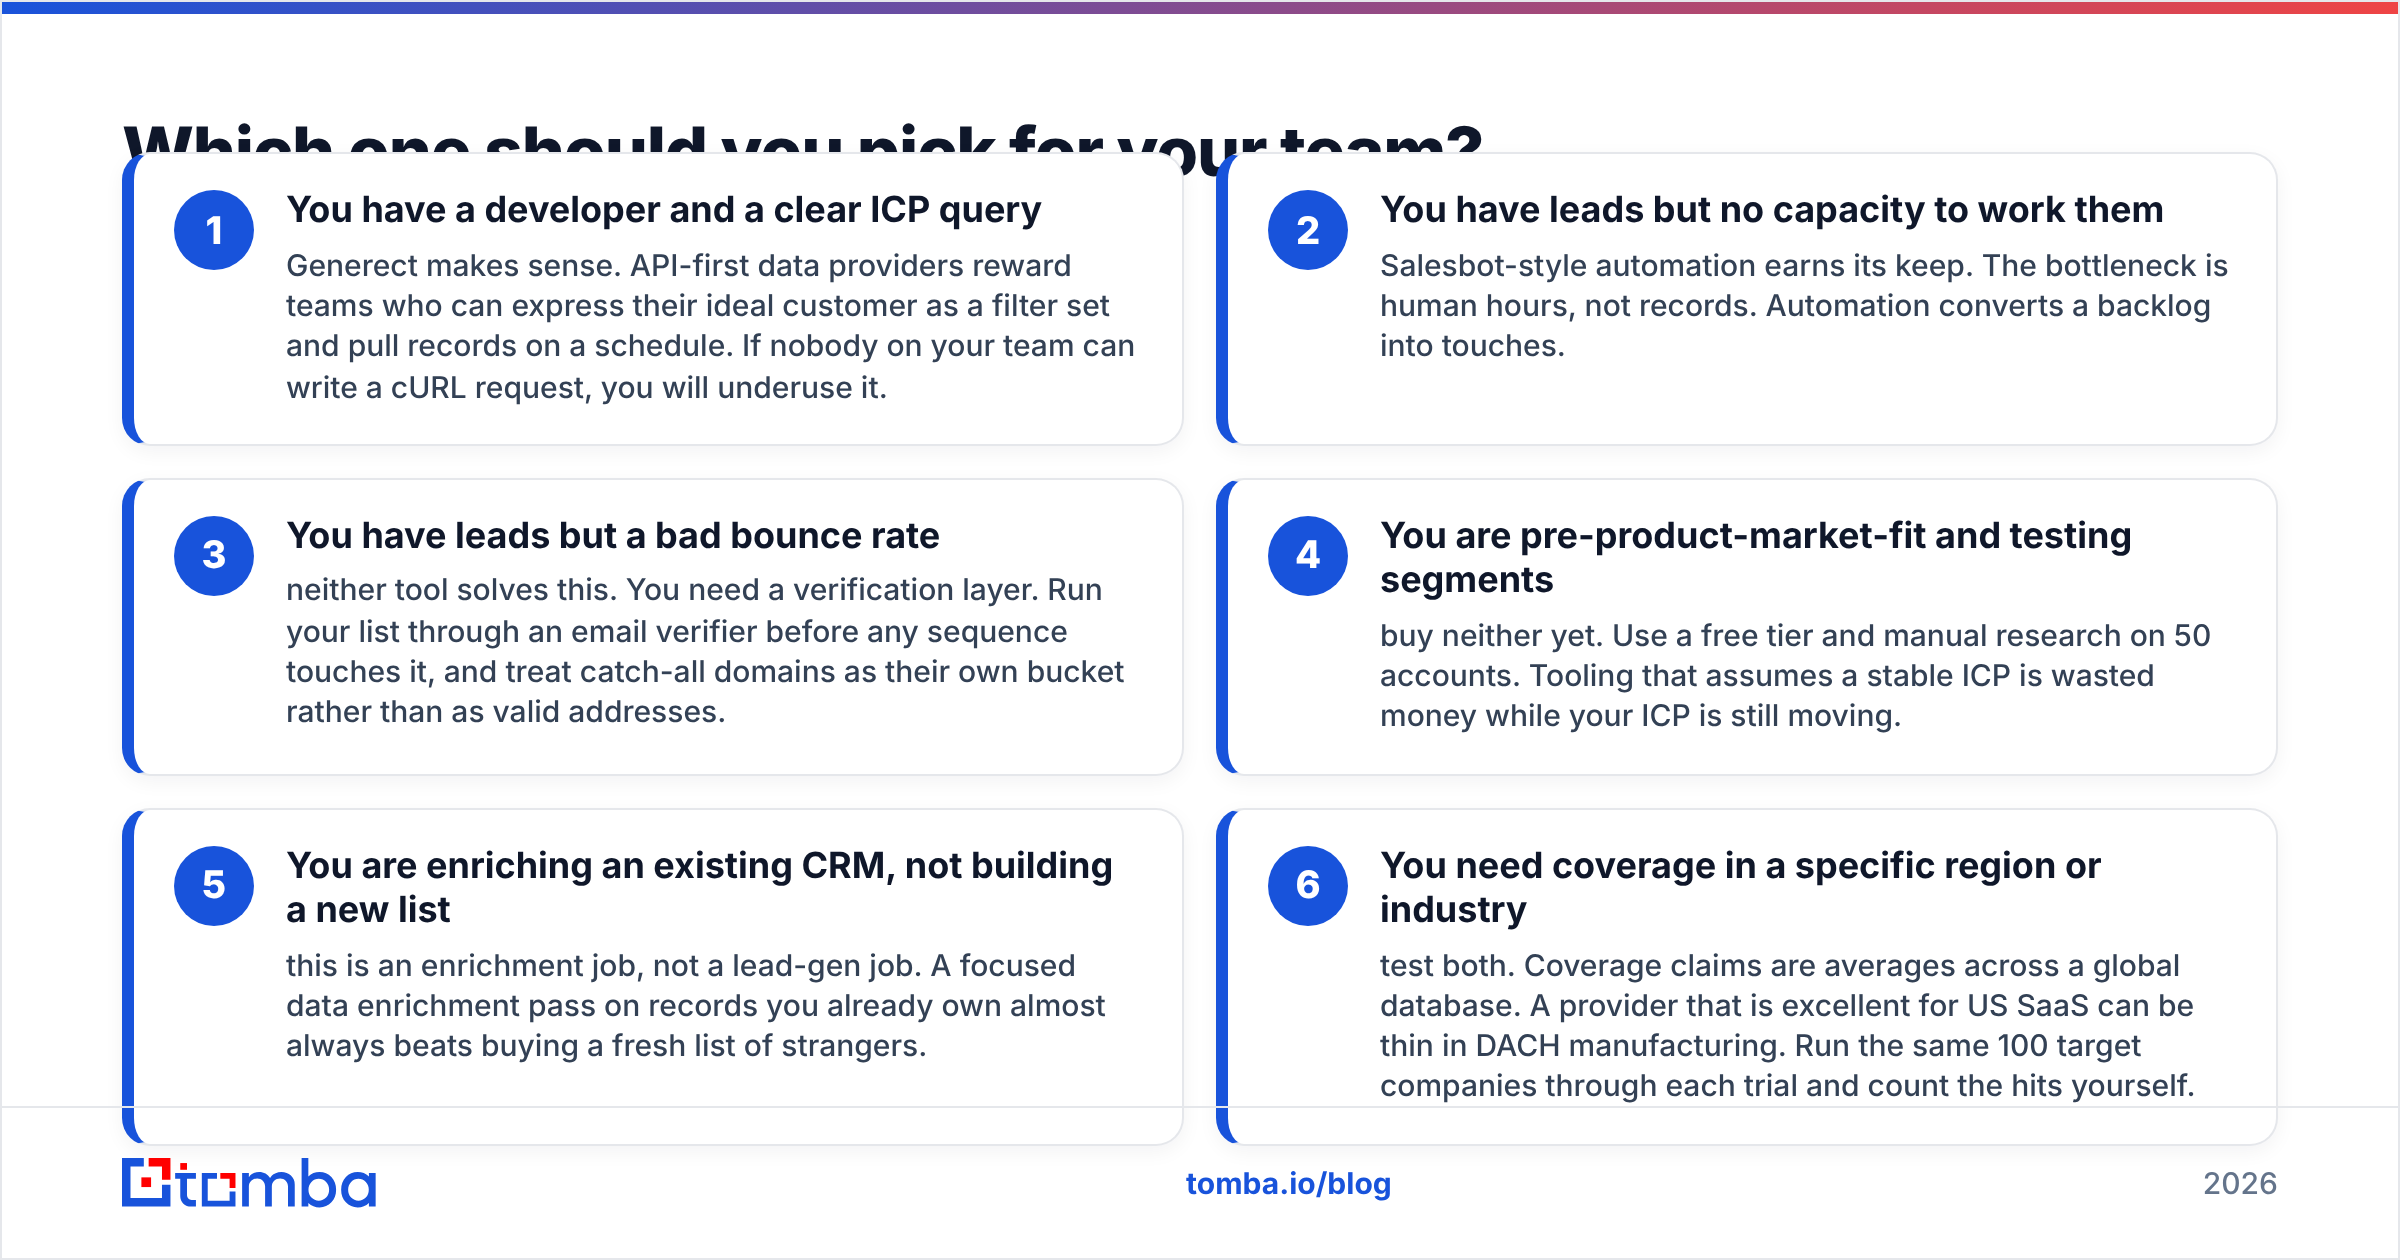Select the 'no capacity to work them' heading

pos(1772,210)
